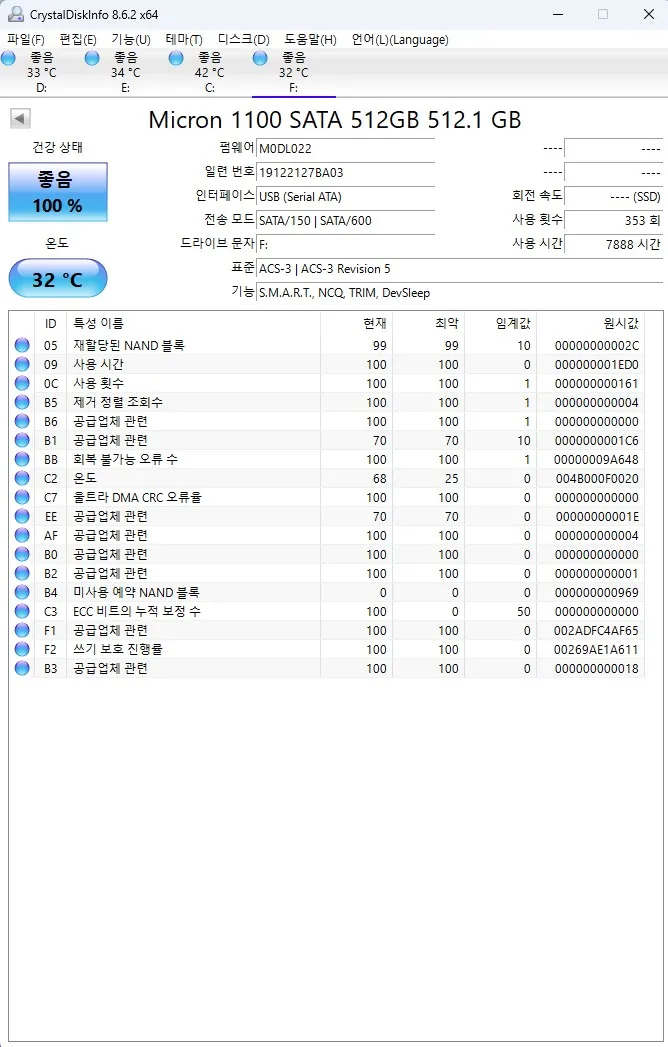Click status orb for attribute B1
Viewport: 668px width, 1047px height.
tap(22, 440)
